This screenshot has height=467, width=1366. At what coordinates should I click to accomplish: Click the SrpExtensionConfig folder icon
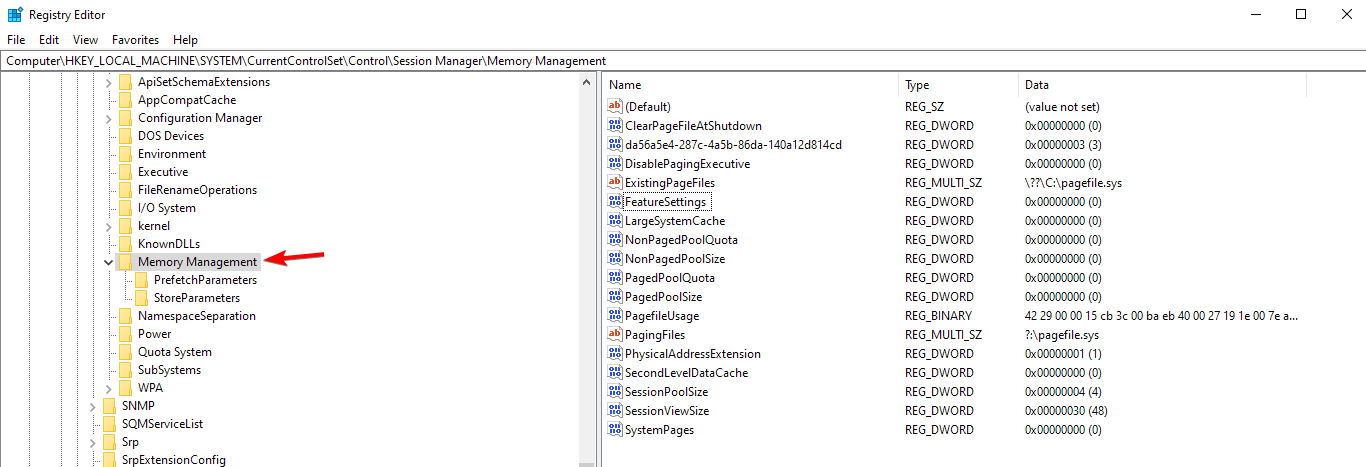tap(109, 460)
